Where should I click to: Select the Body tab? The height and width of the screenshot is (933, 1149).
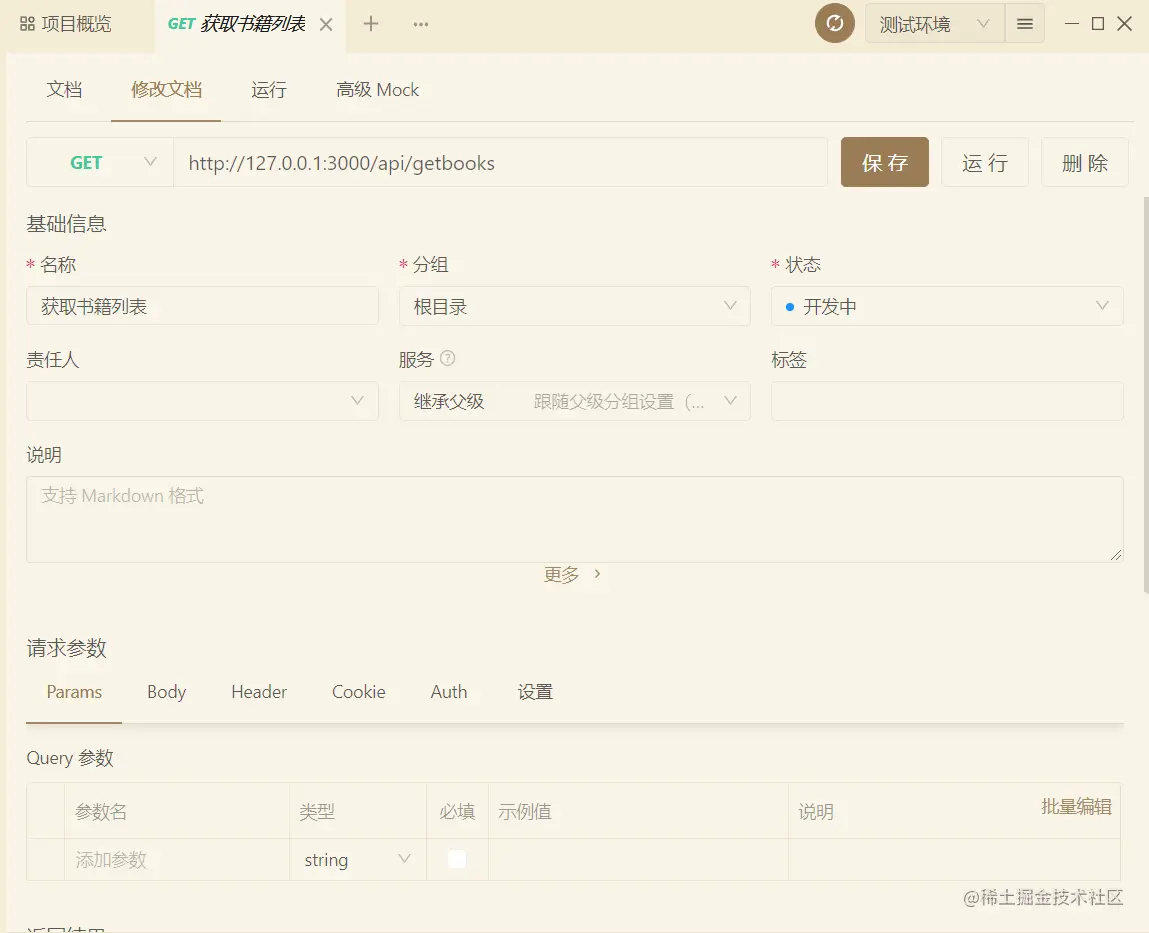[166, 692]
